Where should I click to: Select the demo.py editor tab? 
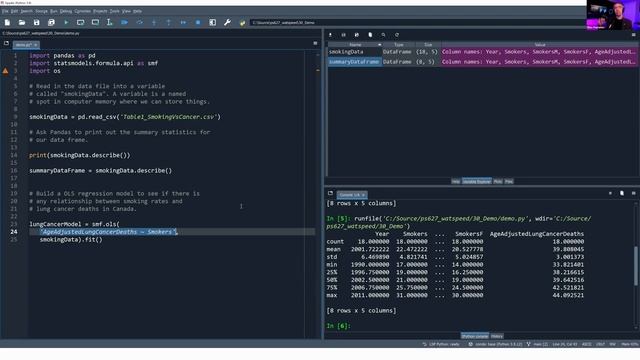pyautogui.click(x=26, y=44)
